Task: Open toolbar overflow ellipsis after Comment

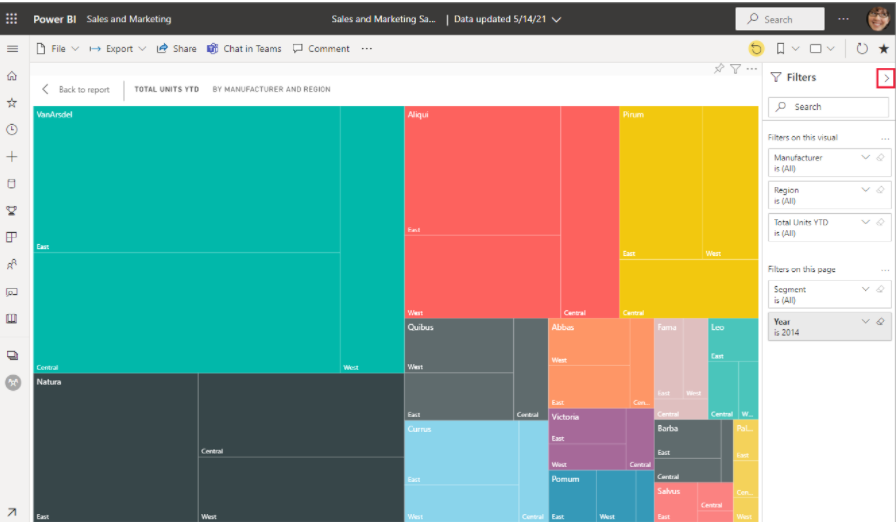Action: coord(367,49)
